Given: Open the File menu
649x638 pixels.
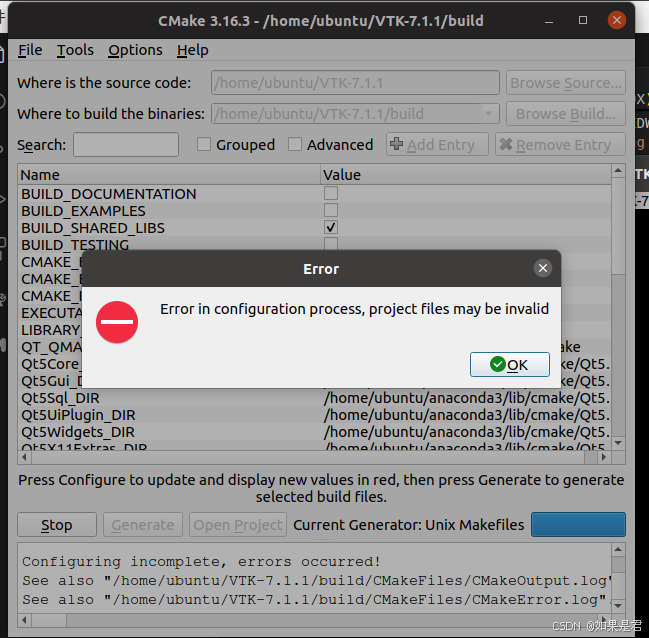Looking at the screenshot, I should tap(30, 50).
